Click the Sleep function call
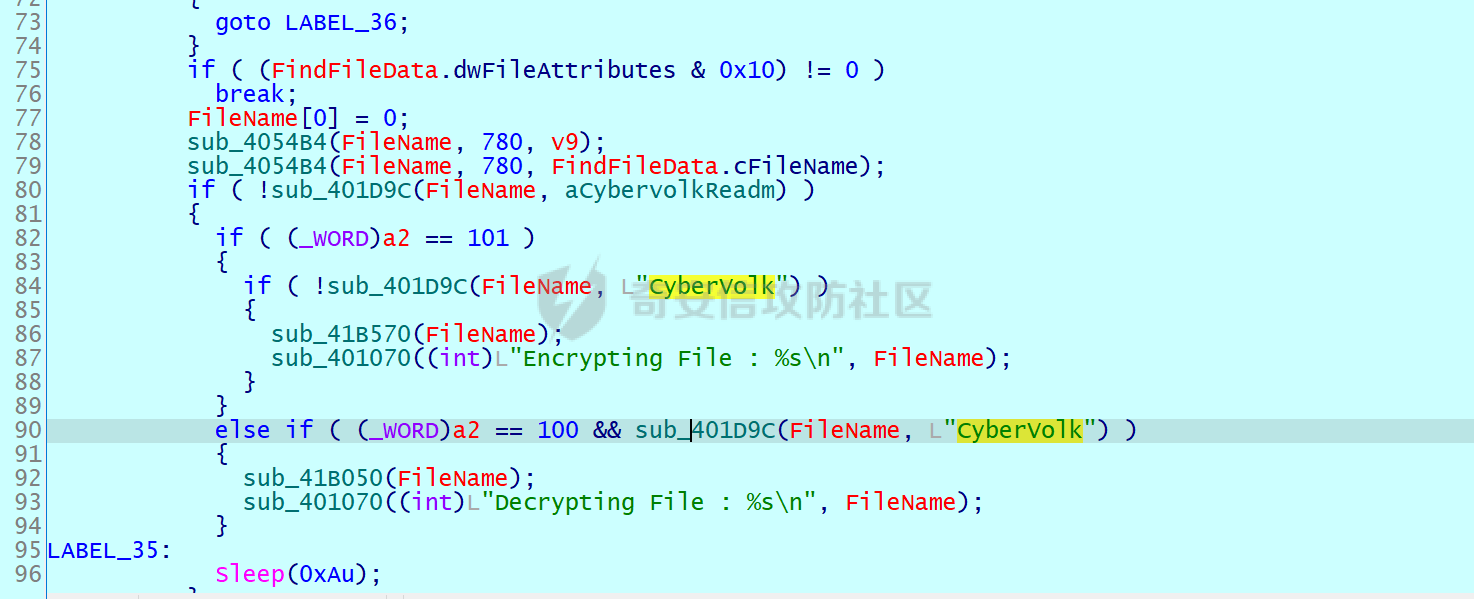The width and height of the screenshot is (1474, 599). [x=250, y=574]
